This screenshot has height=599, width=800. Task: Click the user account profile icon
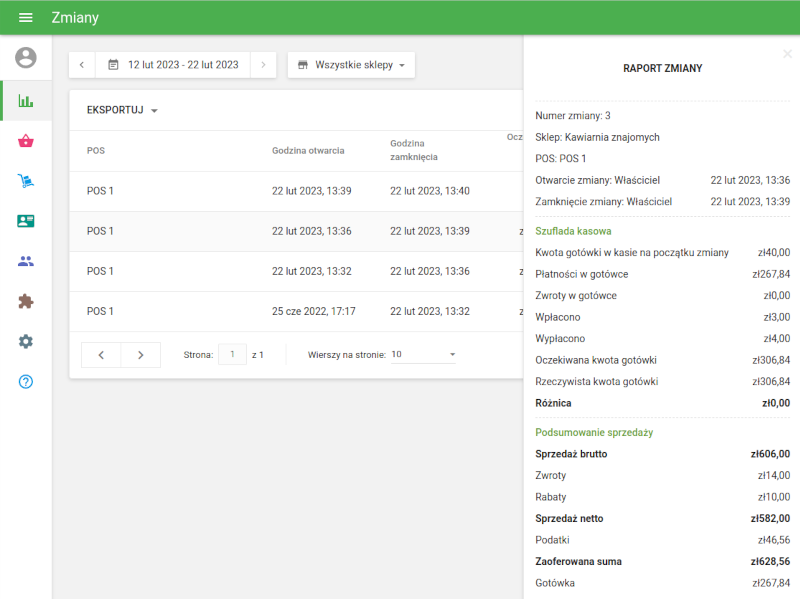coord(26,58)
